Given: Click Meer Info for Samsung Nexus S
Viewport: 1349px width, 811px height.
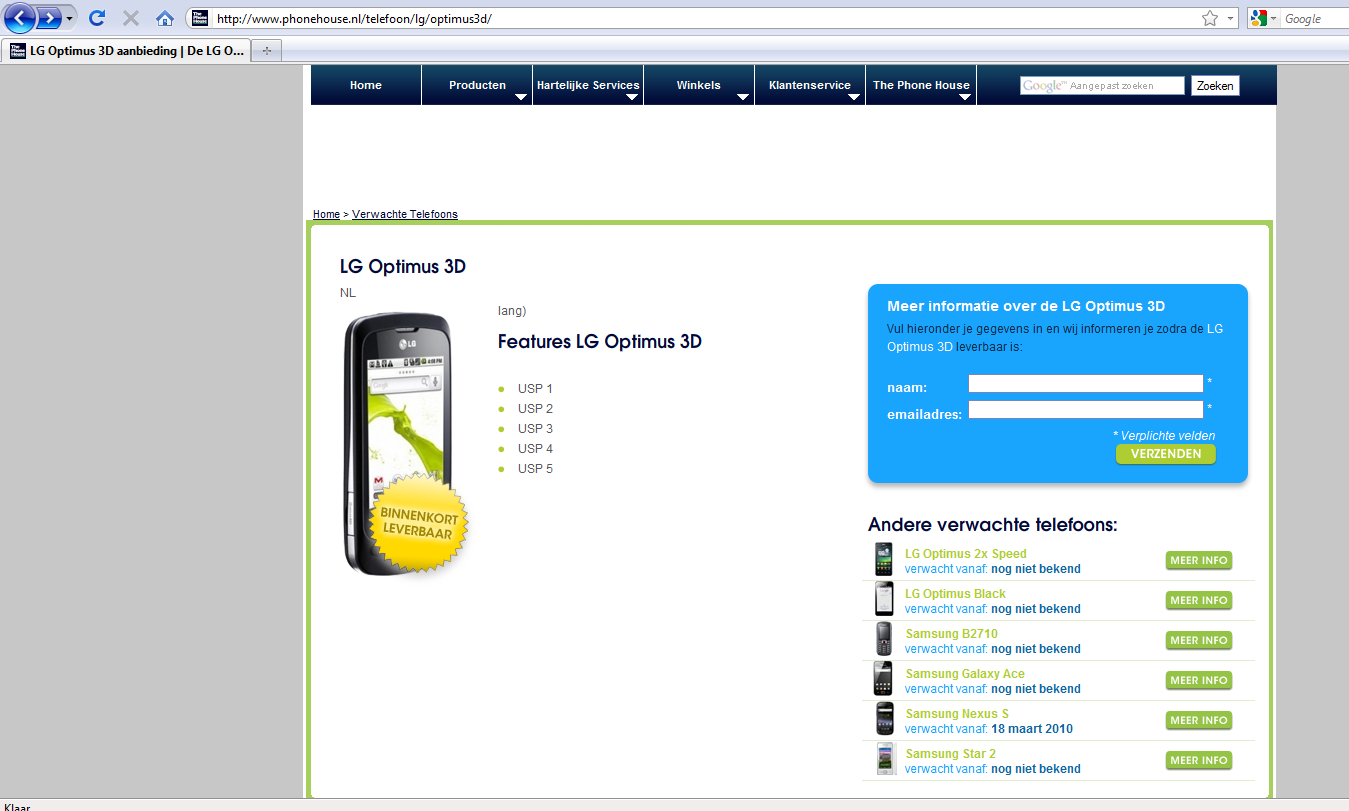Looking at the screenshot, I should [1199, 720].
